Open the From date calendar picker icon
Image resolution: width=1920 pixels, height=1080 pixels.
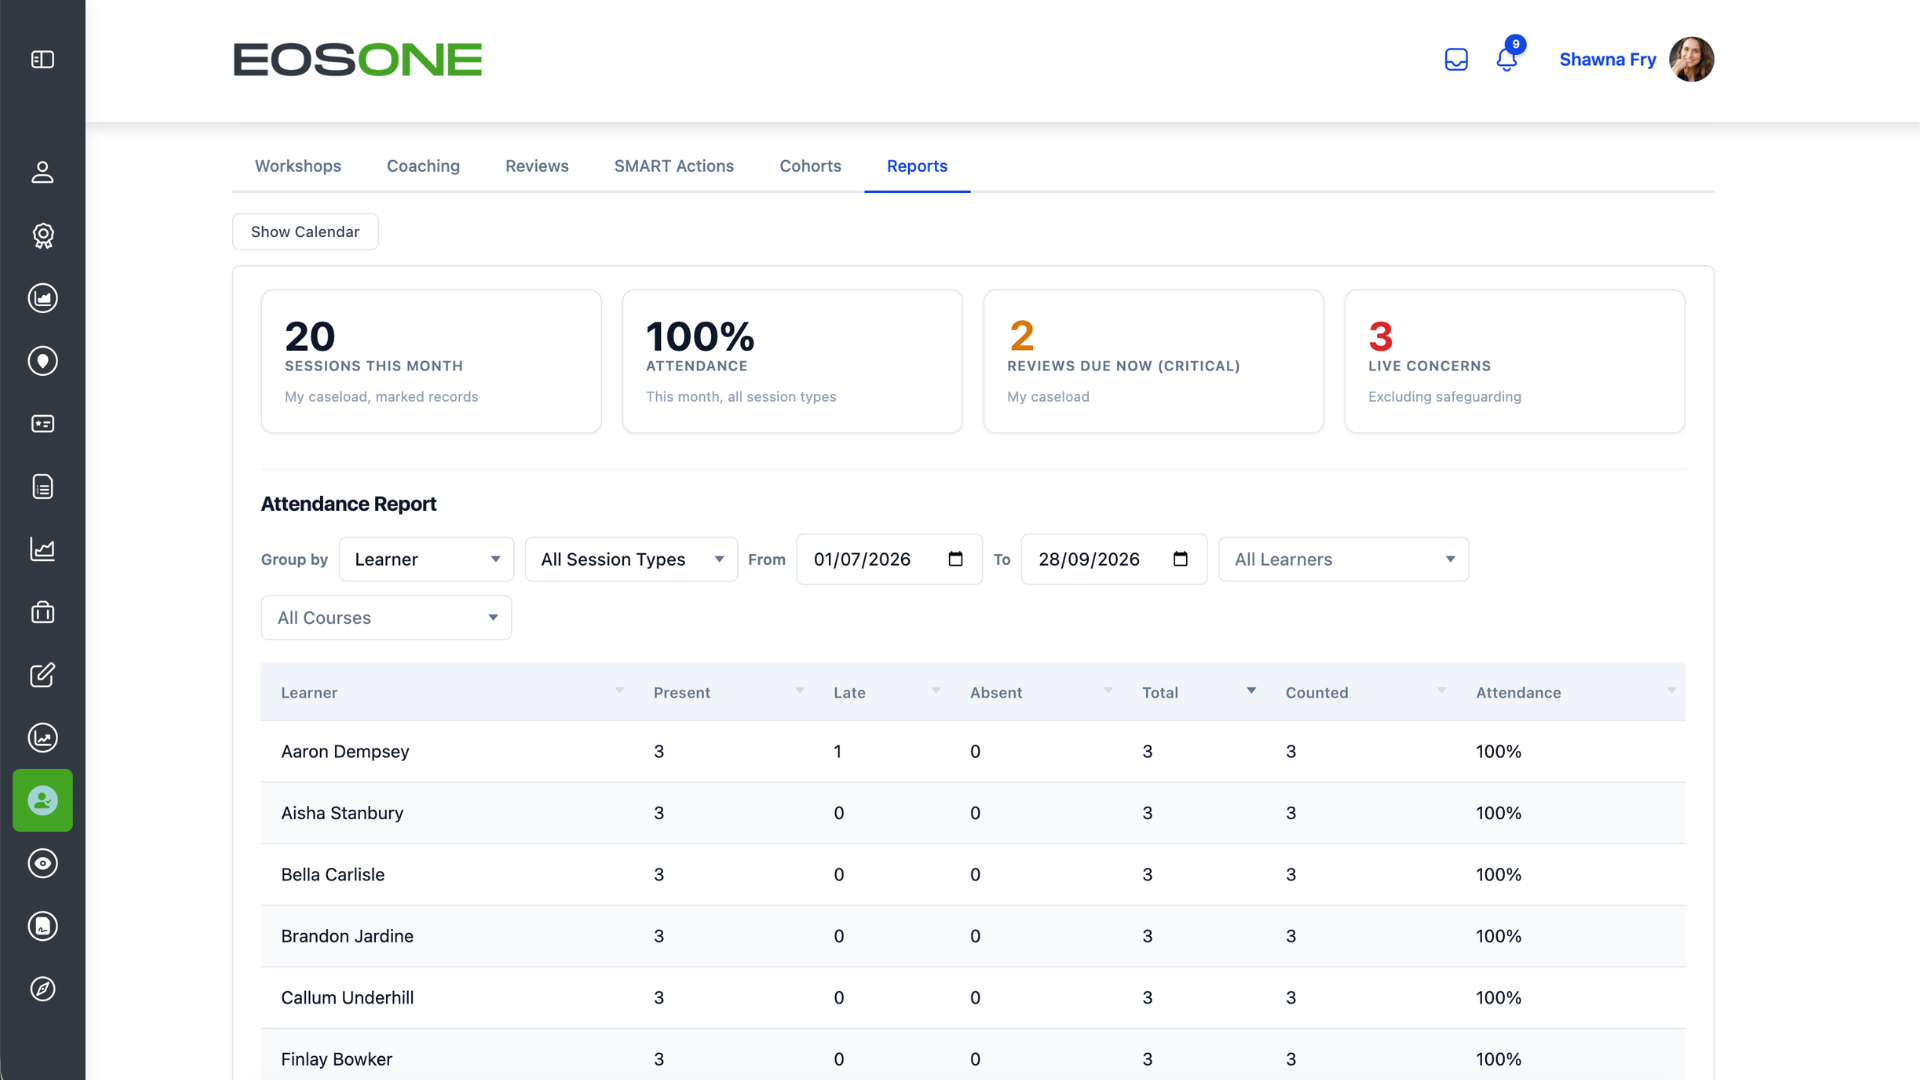pyautogui.click(x=955, y=559)
